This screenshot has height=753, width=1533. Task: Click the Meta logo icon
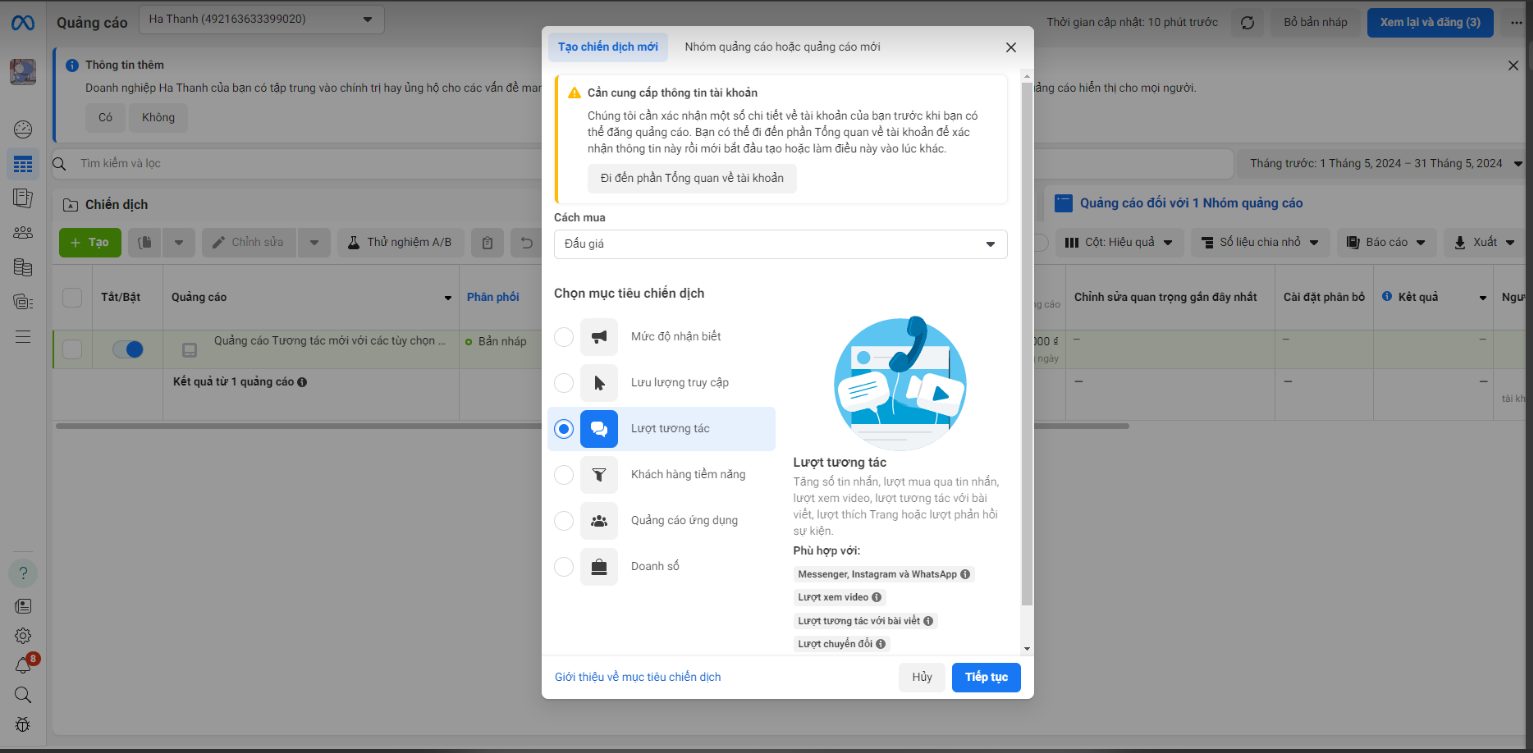[22, 22]
